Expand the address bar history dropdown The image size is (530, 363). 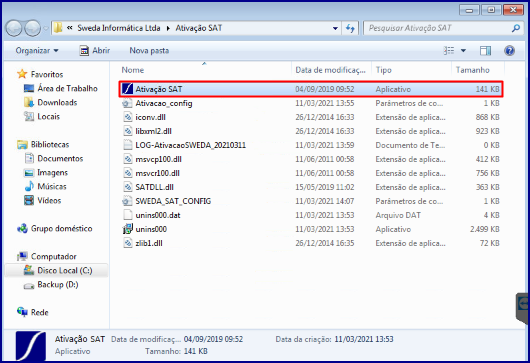(335, 28)
